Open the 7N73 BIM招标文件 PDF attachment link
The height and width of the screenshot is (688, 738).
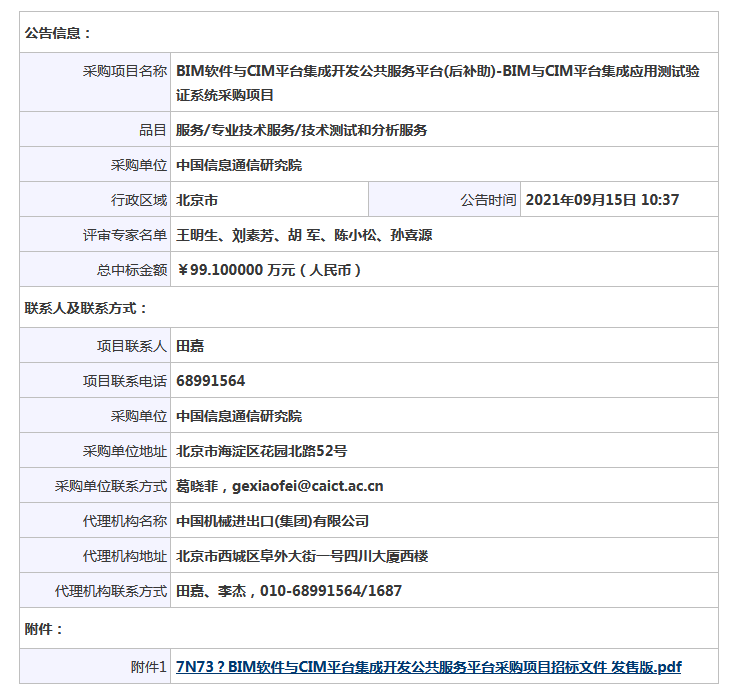click(428, 667)
